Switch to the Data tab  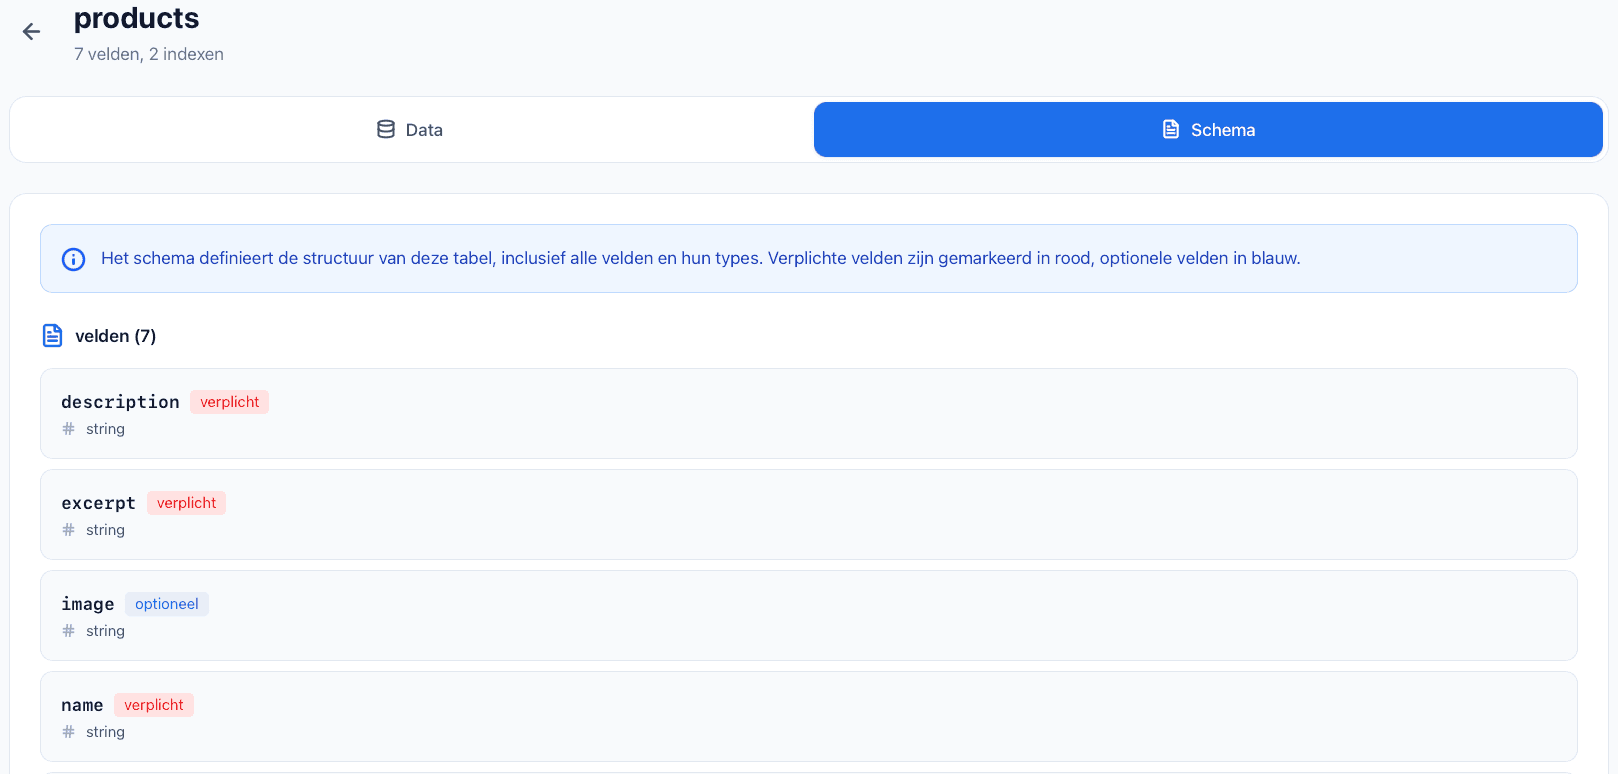click(410, 130)
